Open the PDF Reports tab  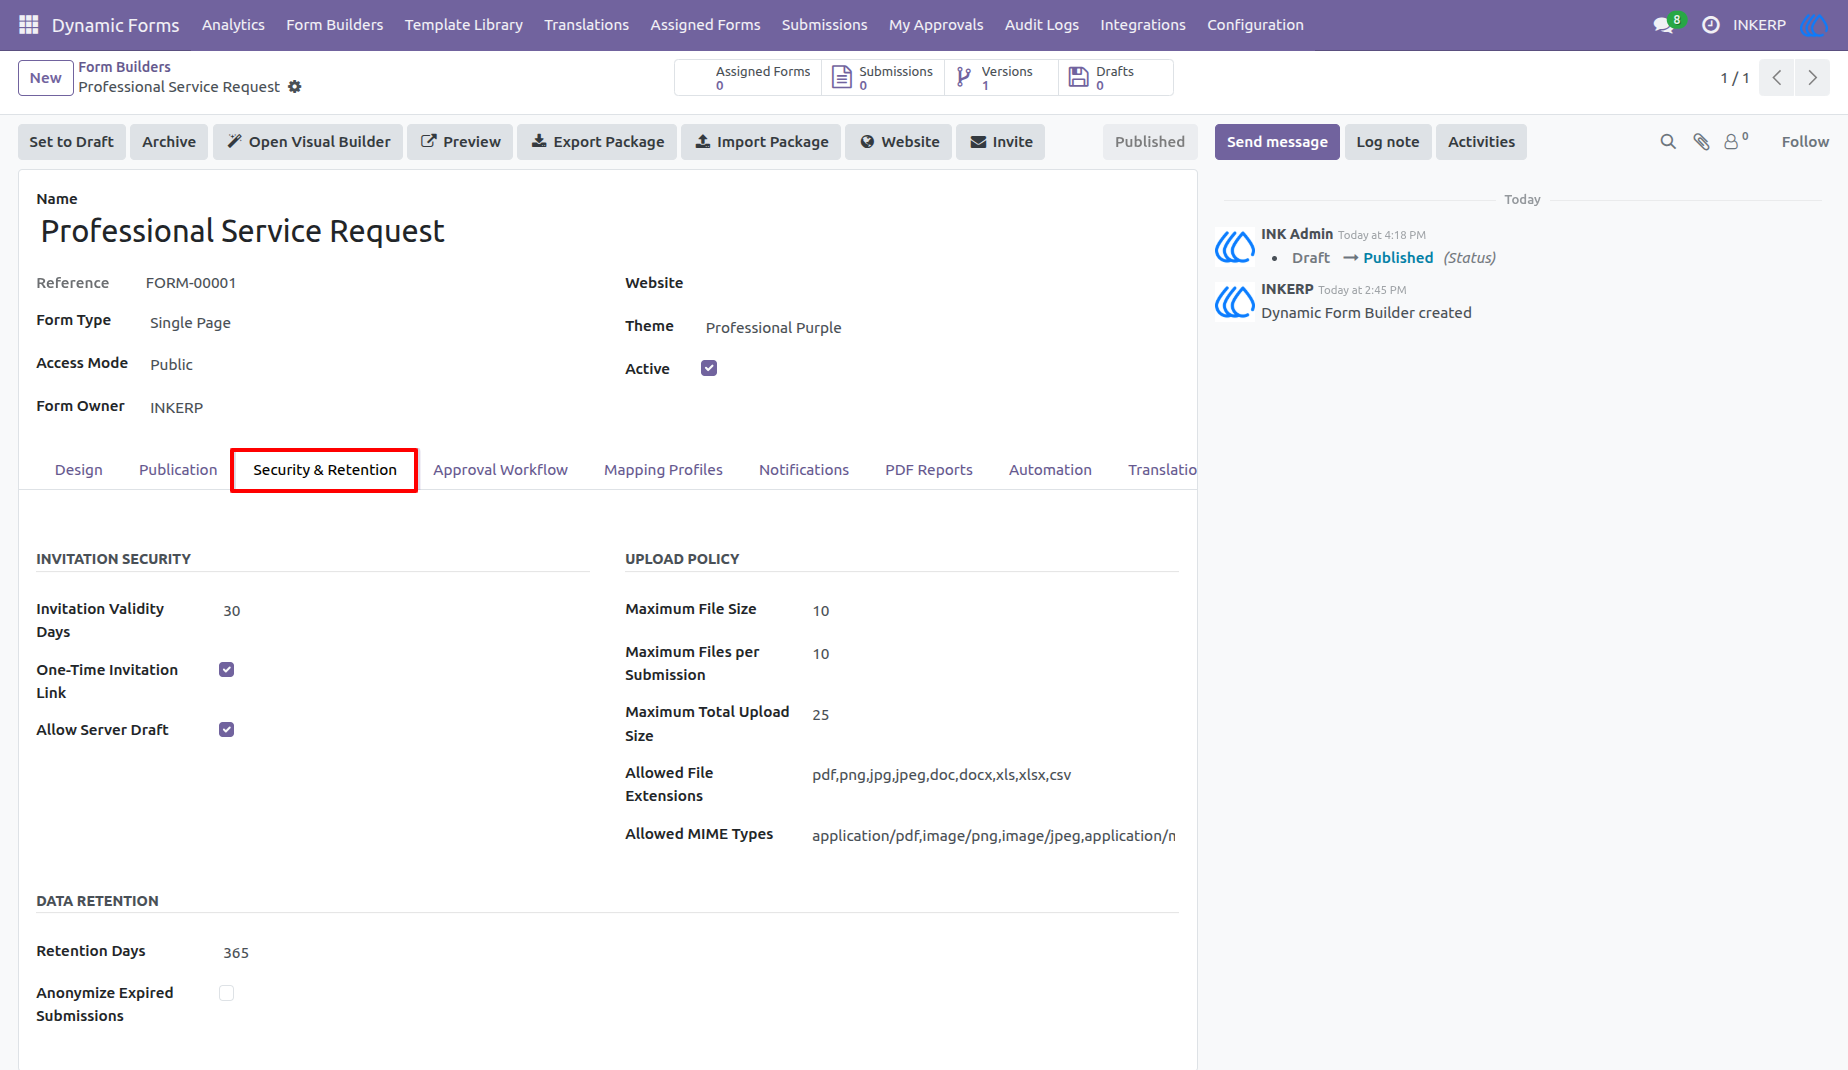tap(929, 470)
